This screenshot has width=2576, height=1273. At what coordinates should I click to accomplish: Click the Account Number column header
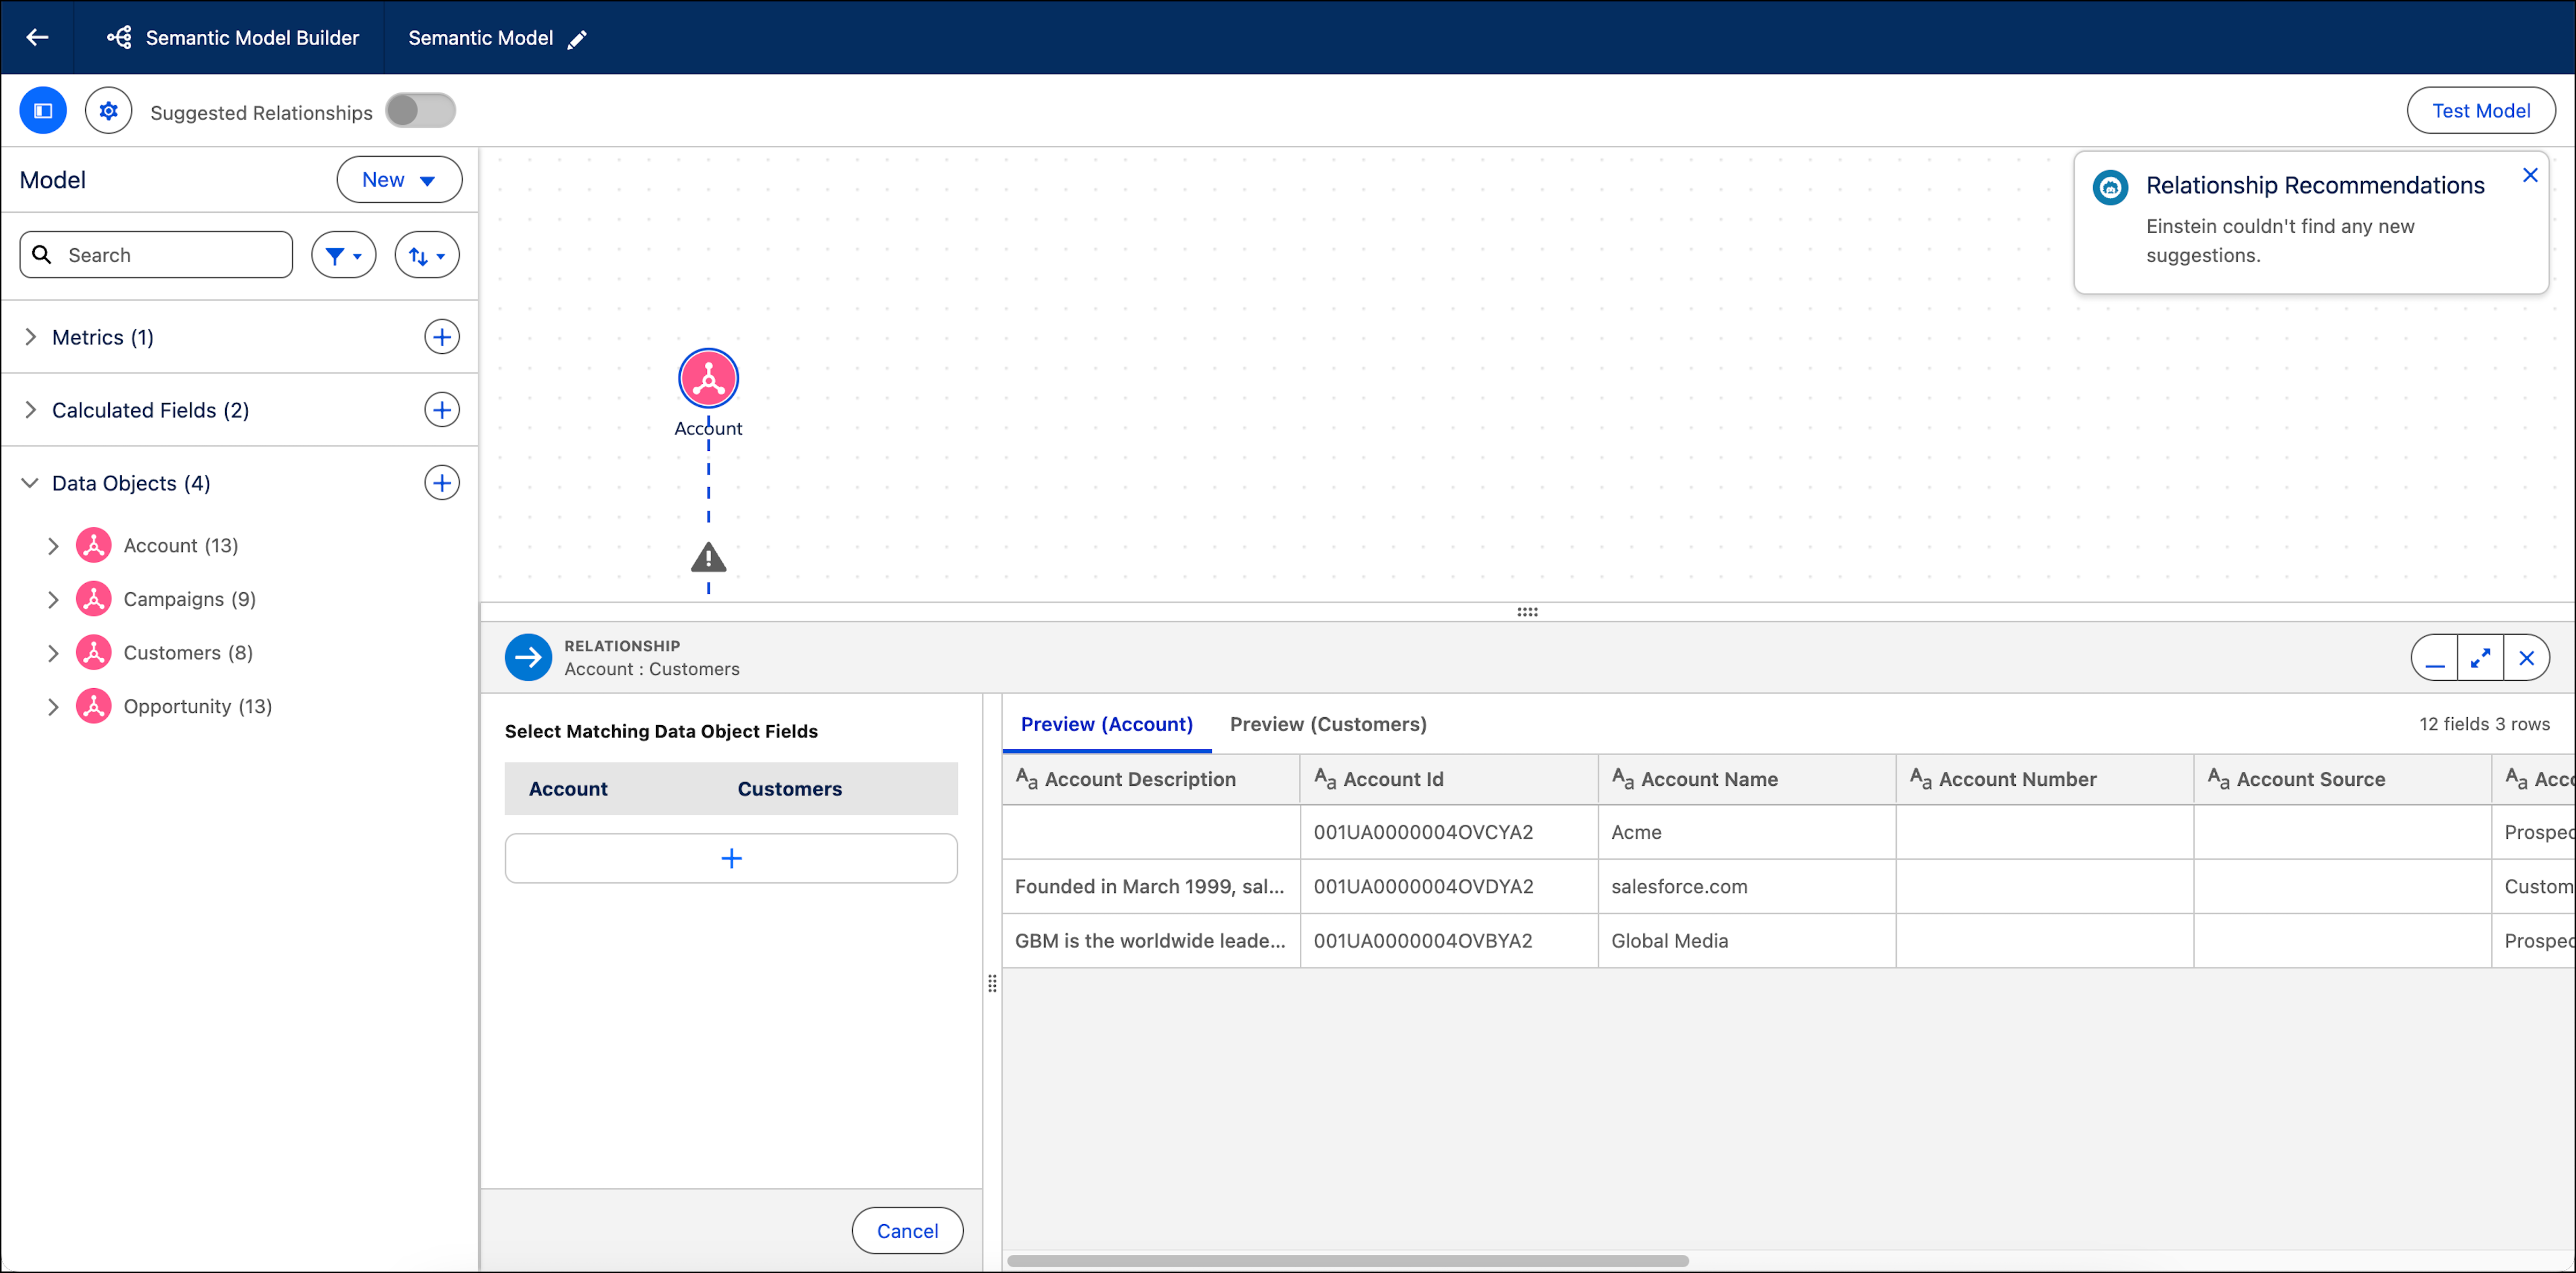tap(2045, 779)
